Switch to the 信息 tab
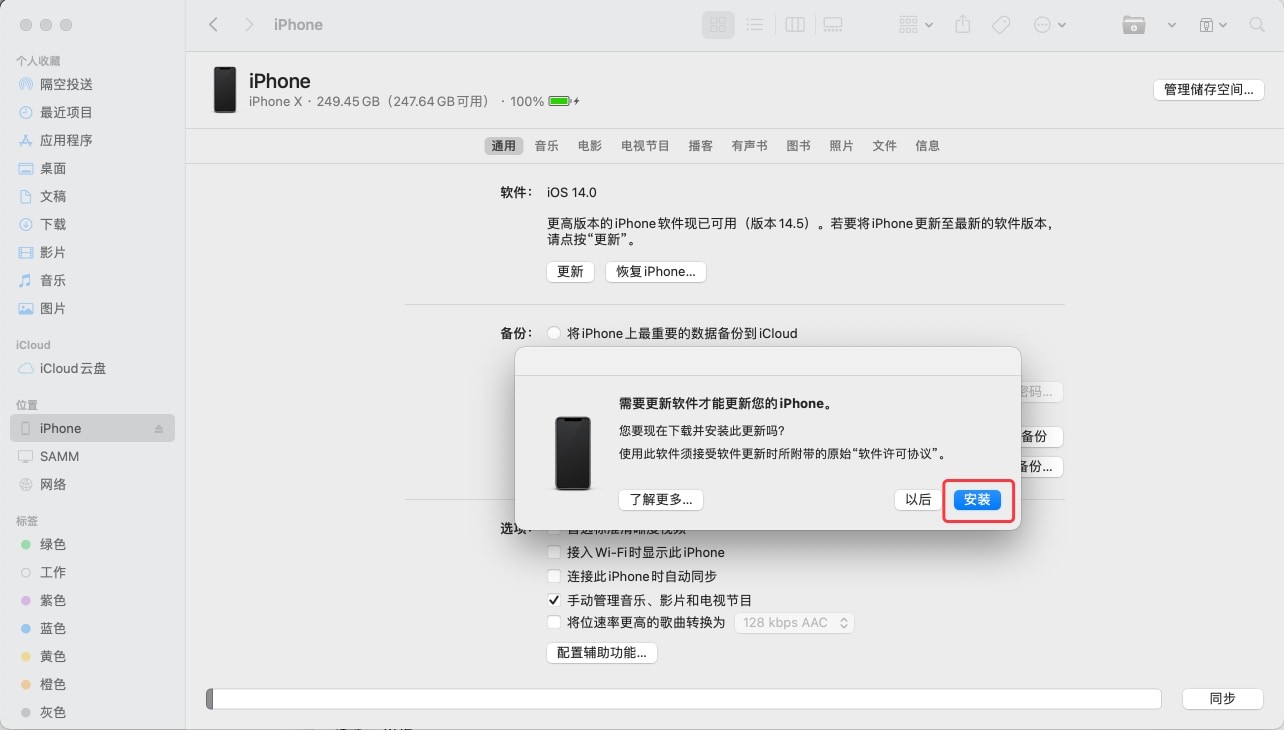1284x730 pixels. coord(927,146)
